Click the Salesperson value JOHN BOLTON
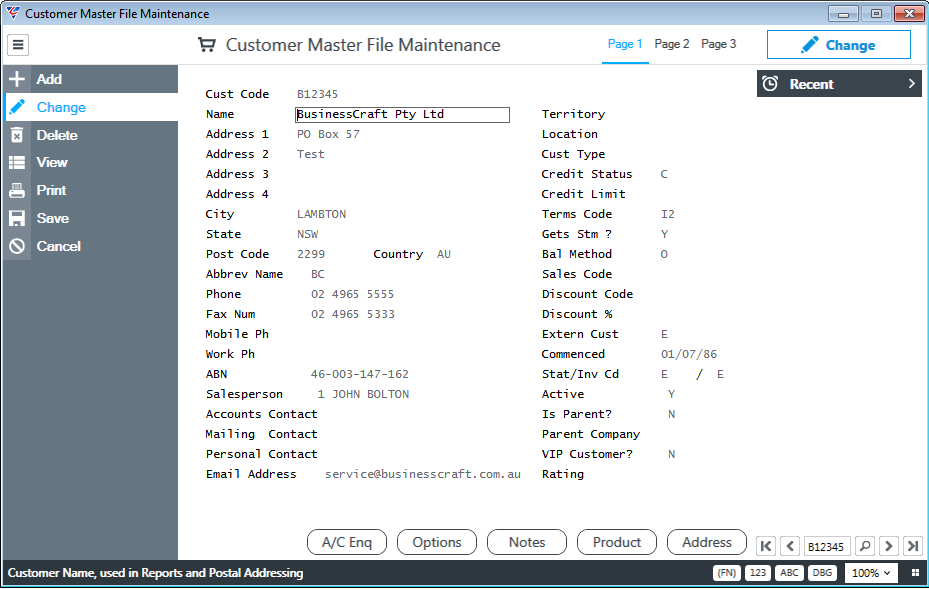The image size is (929, 589). click(370, 395)
